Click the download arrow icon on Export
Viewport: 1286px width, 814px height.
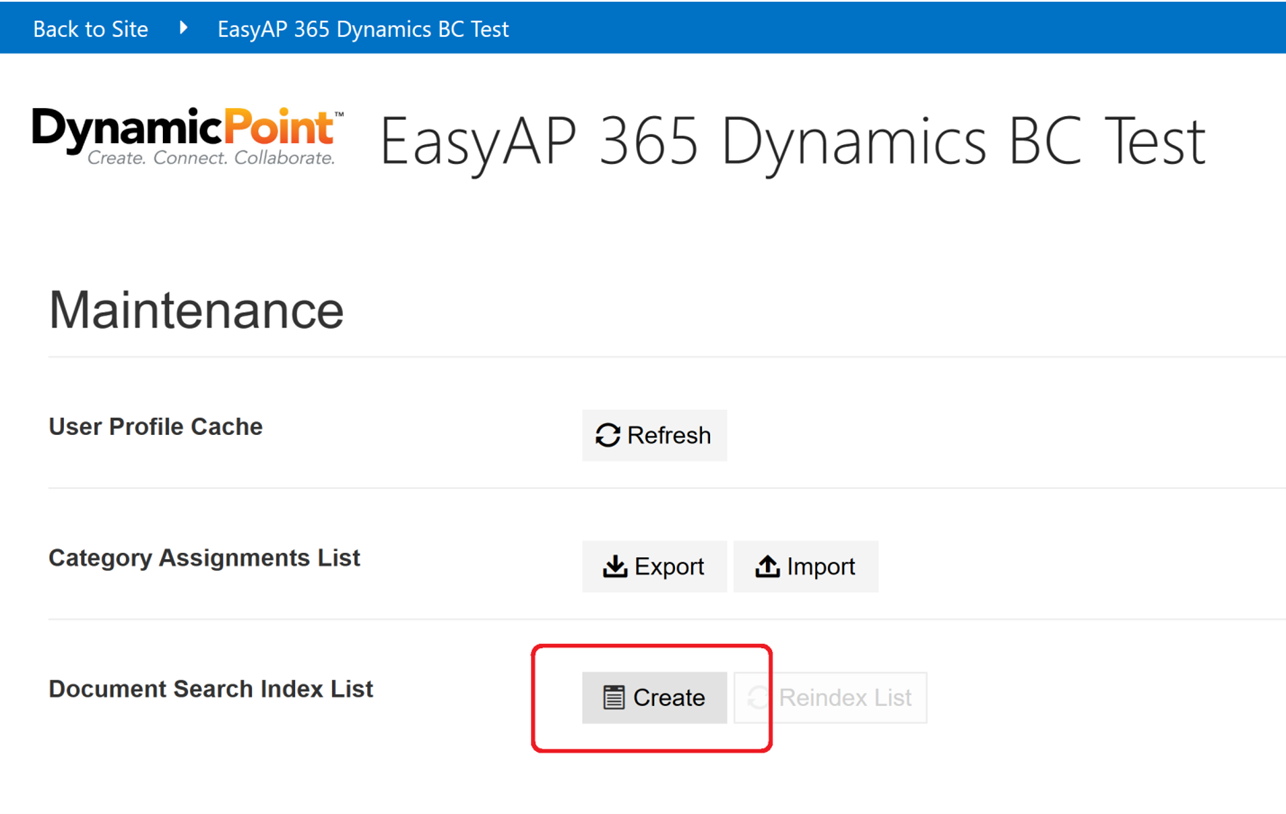pyautogui.click(x=615, y=567)
